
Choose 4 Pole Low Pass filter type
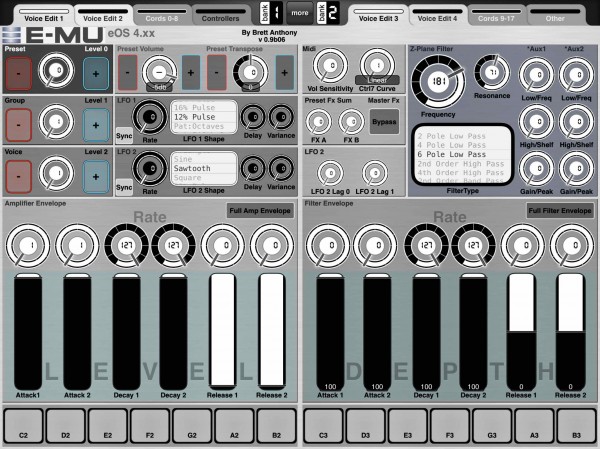tap(452, 145)
